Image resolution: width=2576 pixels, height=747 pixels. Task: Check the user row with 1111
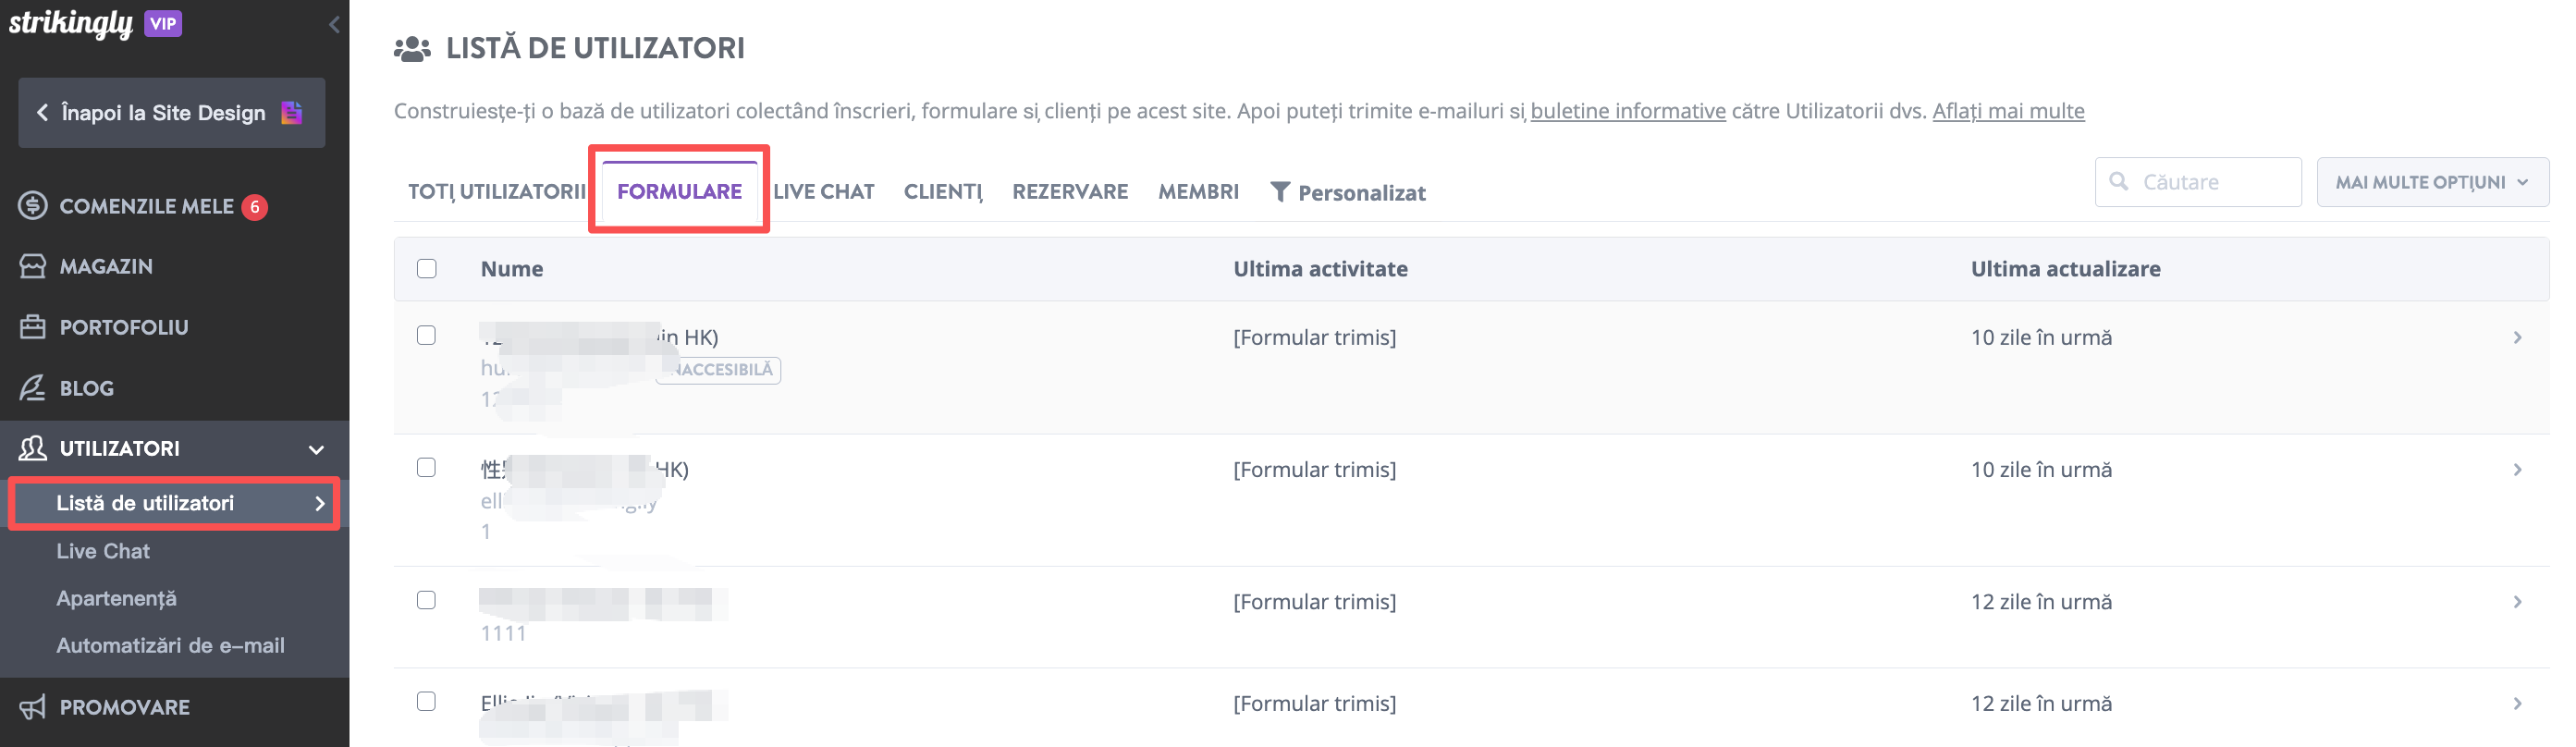(x=427, y=600)
